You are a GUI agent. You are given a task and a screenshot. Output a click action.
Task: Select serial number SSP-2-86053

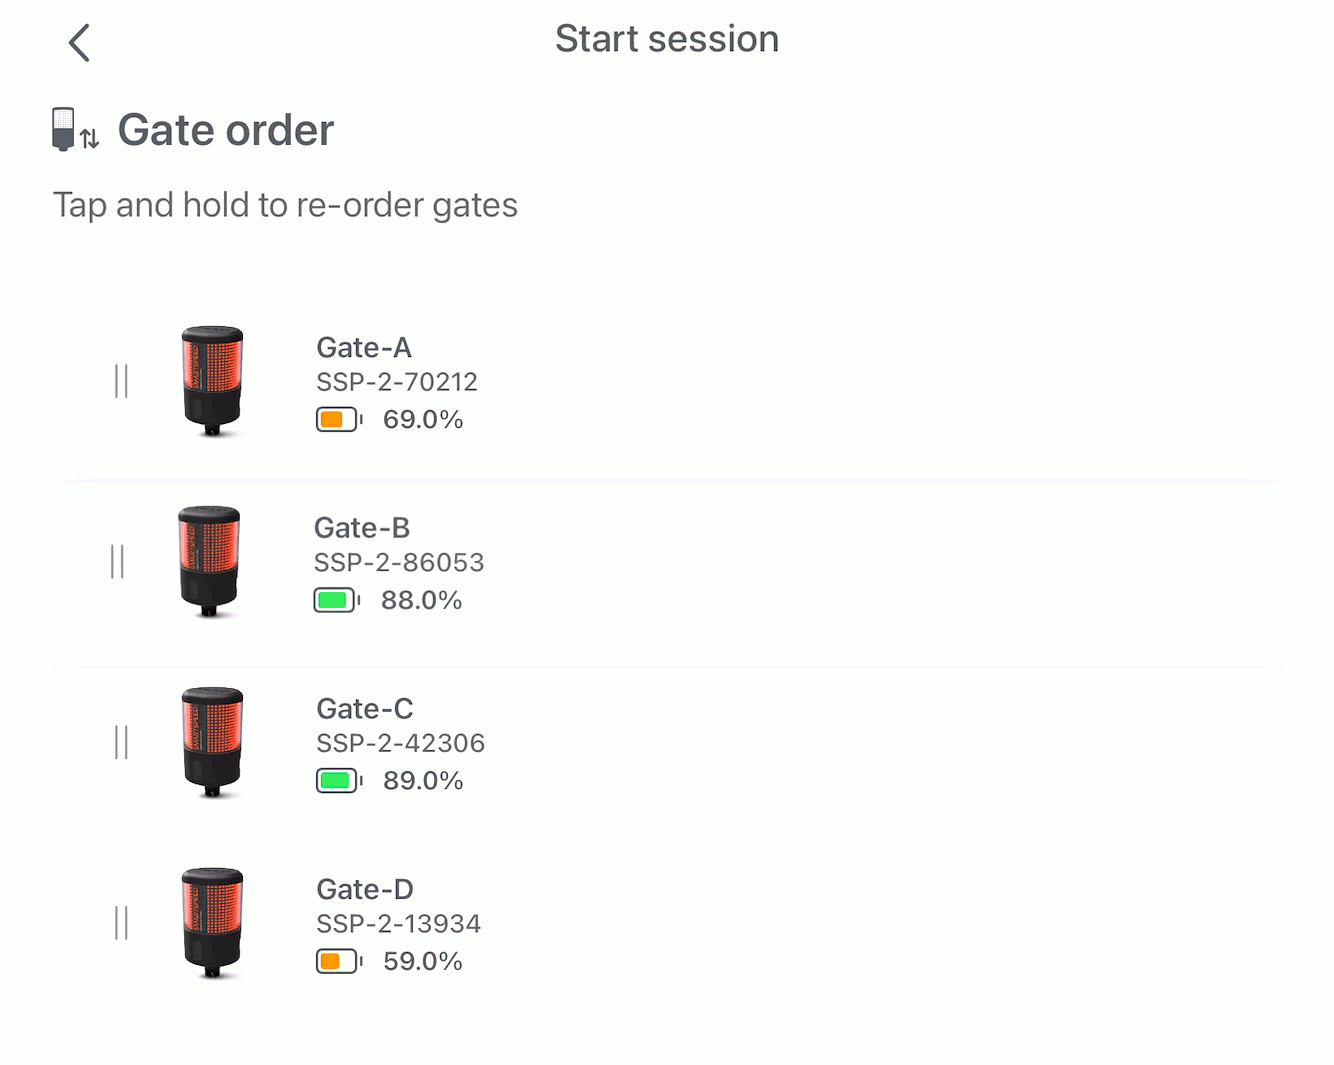[399, 563]
